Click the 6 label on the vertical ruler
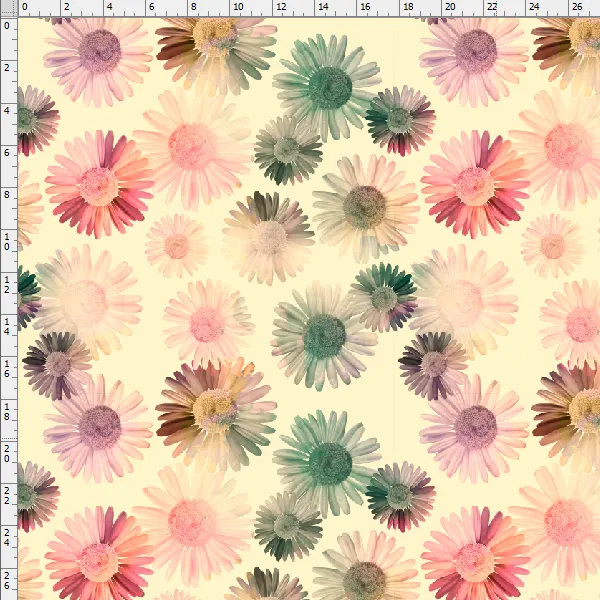The image size is (600, 600). coord(7,153)
